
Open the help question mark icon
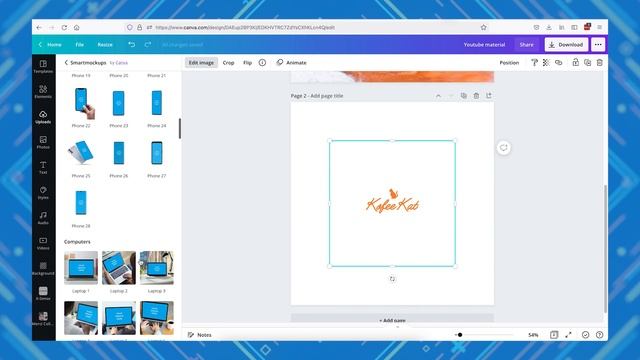[600, 335]
